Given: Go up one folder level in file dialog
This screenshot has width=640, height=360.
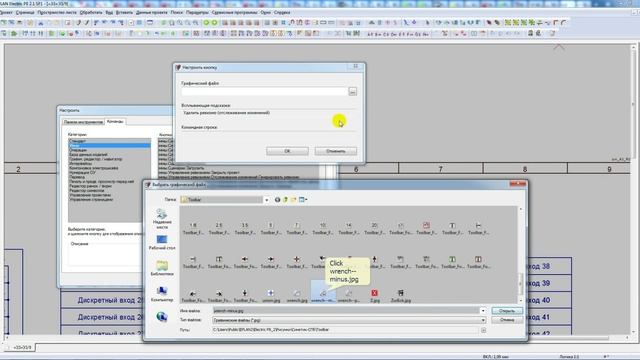Looking at the screenshot, I should [285, 200].
